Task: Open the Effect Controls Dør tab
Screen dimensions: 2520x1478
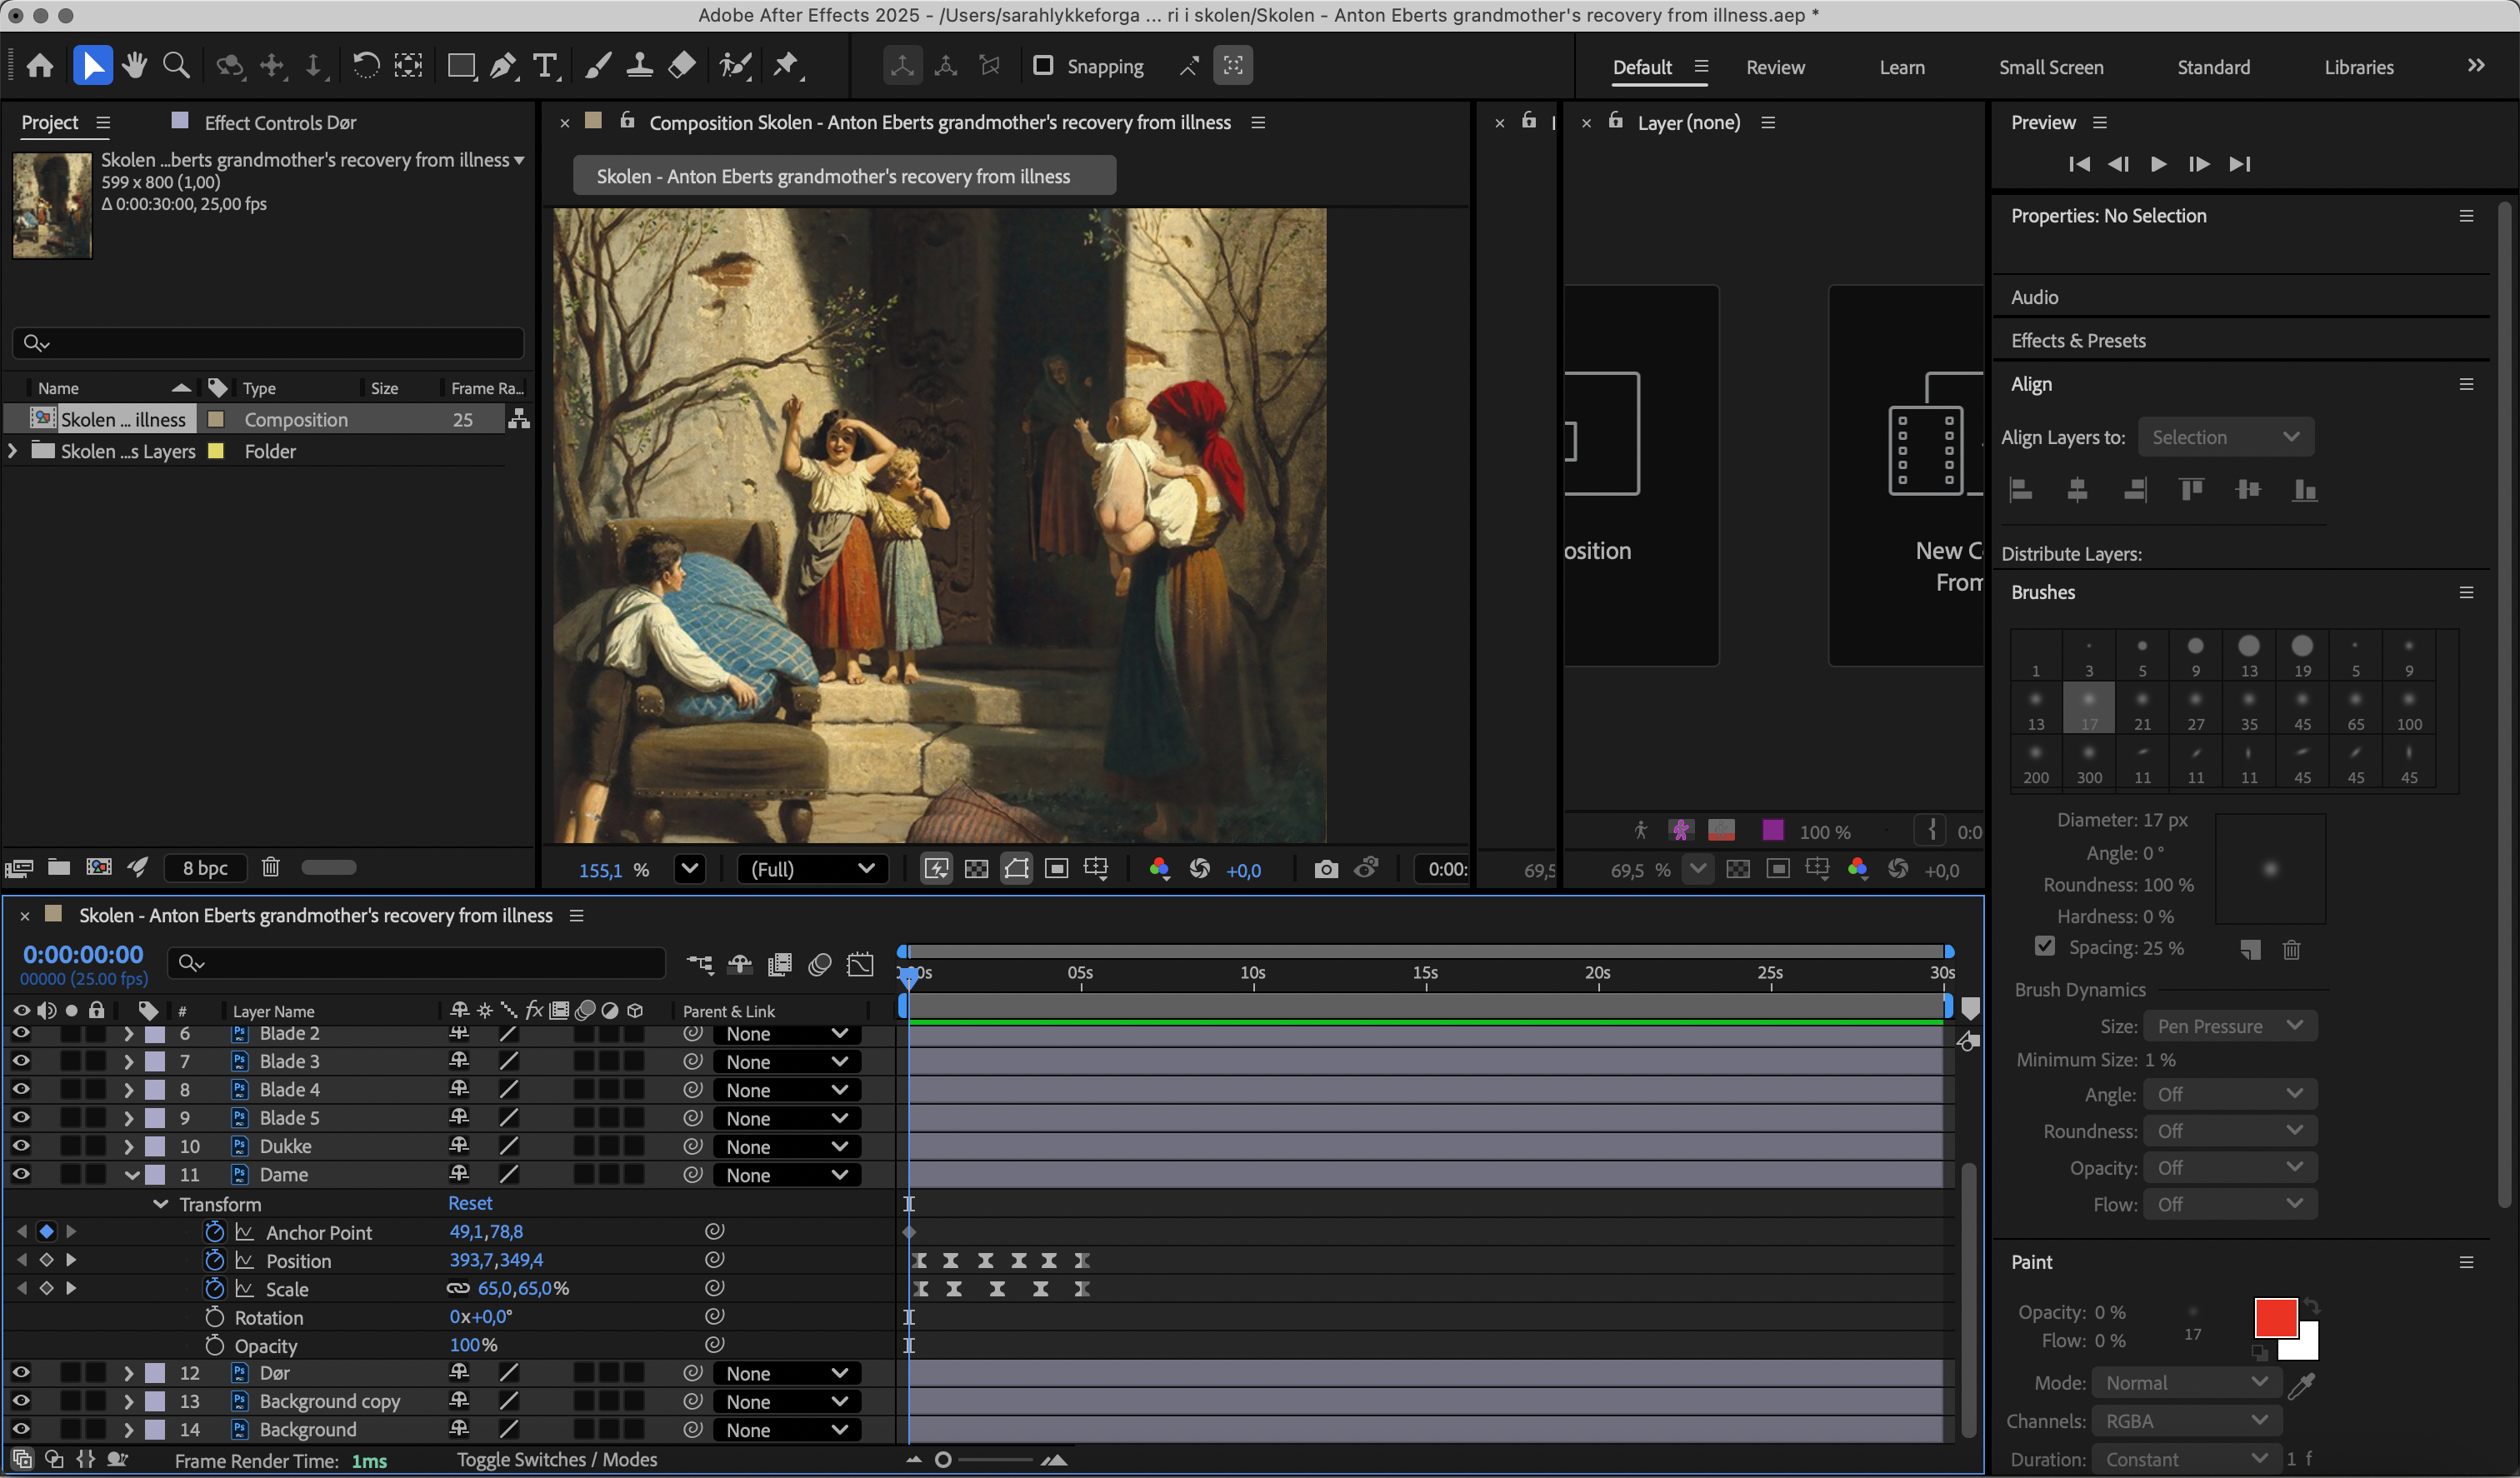Action: pos(280,122)
